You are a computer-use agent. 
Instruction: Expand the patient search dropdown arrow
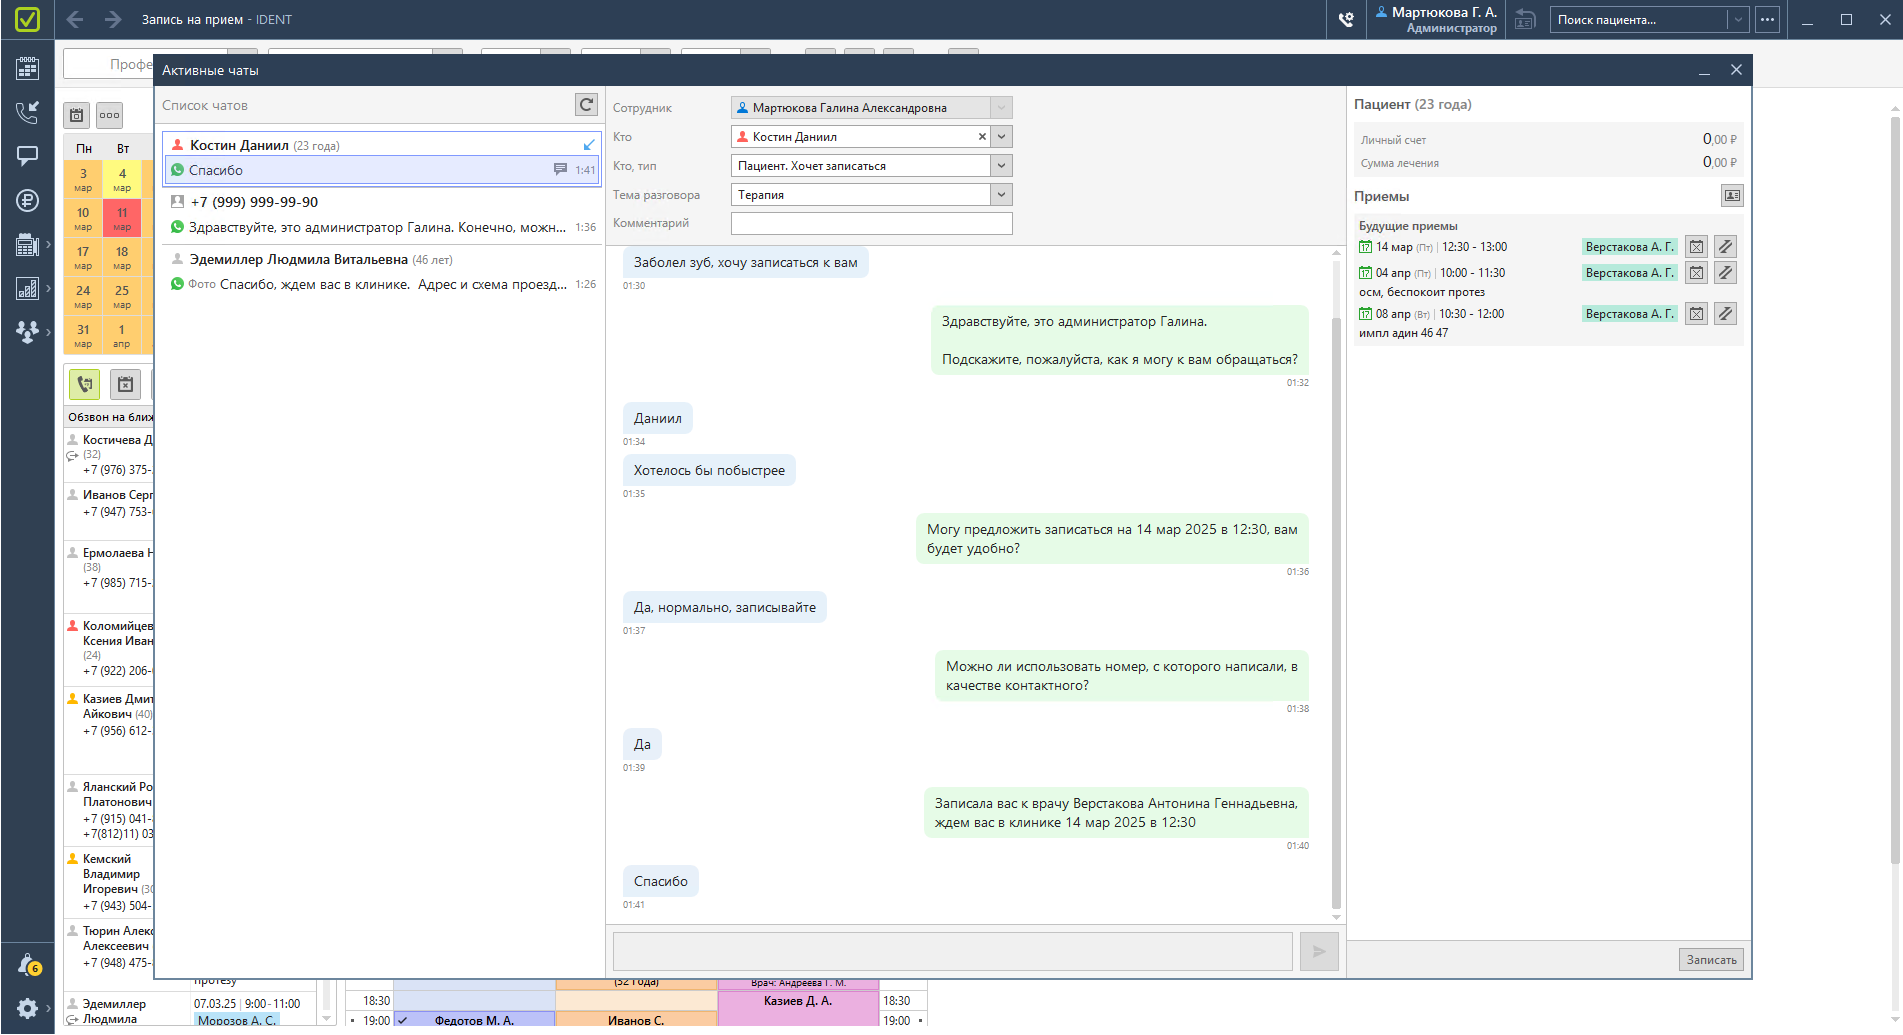coord(1738,19)
